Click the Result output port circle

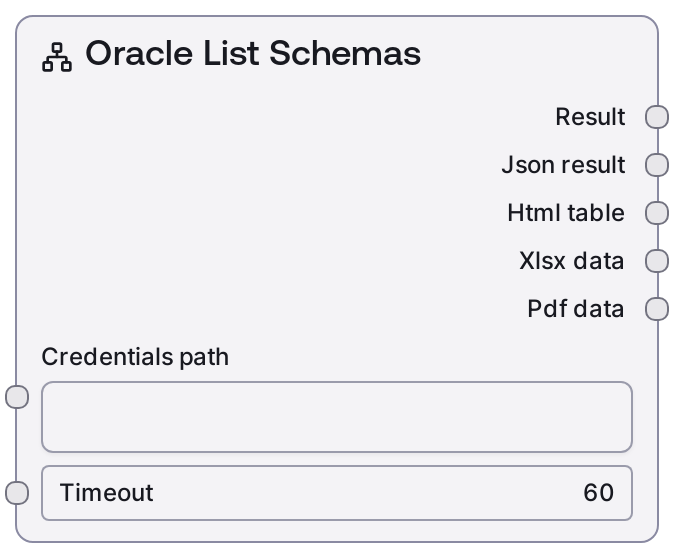(x=656, y=117)
